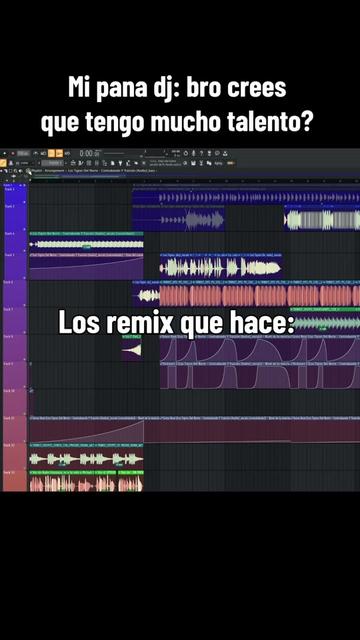The height and width of the screenshot is (640, 360).
Task: Select the Track 9 header label
Action: [x=9, y=363]
